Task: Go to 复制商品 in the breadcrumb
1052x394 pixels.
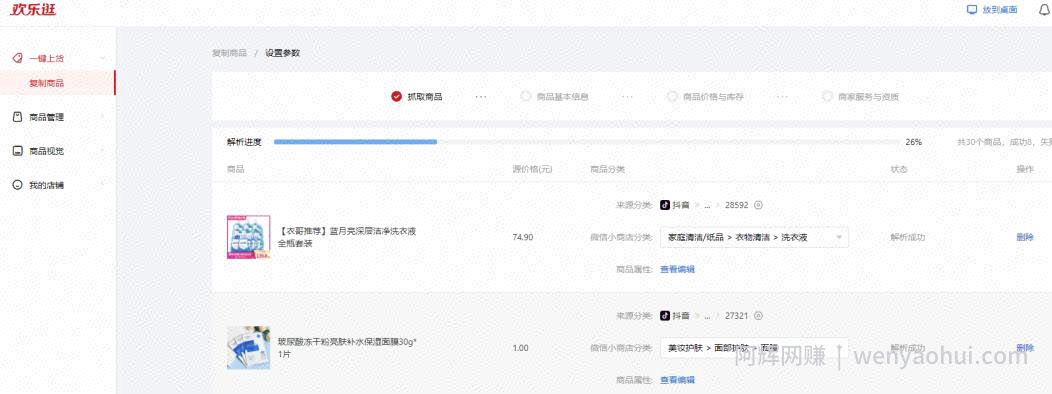Action: (229, 53)
